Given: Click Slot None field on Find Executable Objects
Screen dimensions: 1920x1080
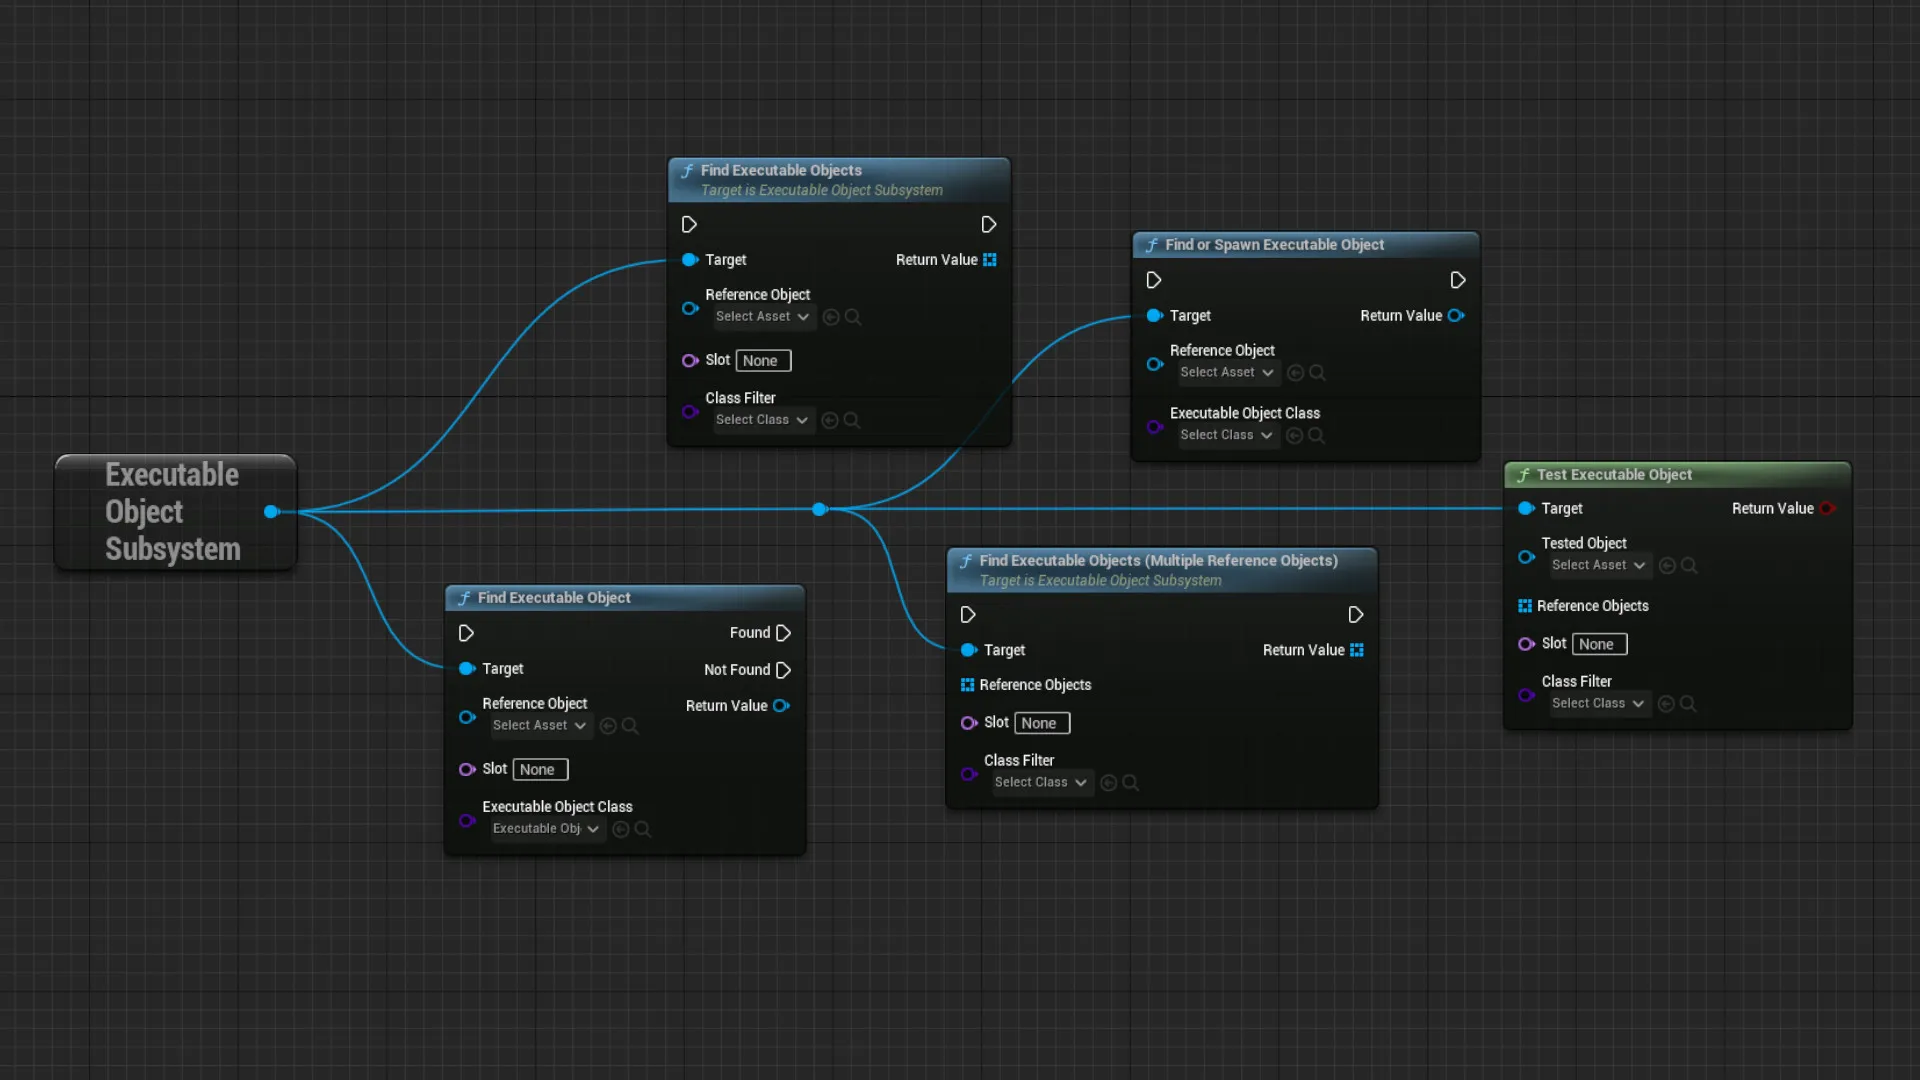Looking at the screenshot, I should (x=764, y=361).
